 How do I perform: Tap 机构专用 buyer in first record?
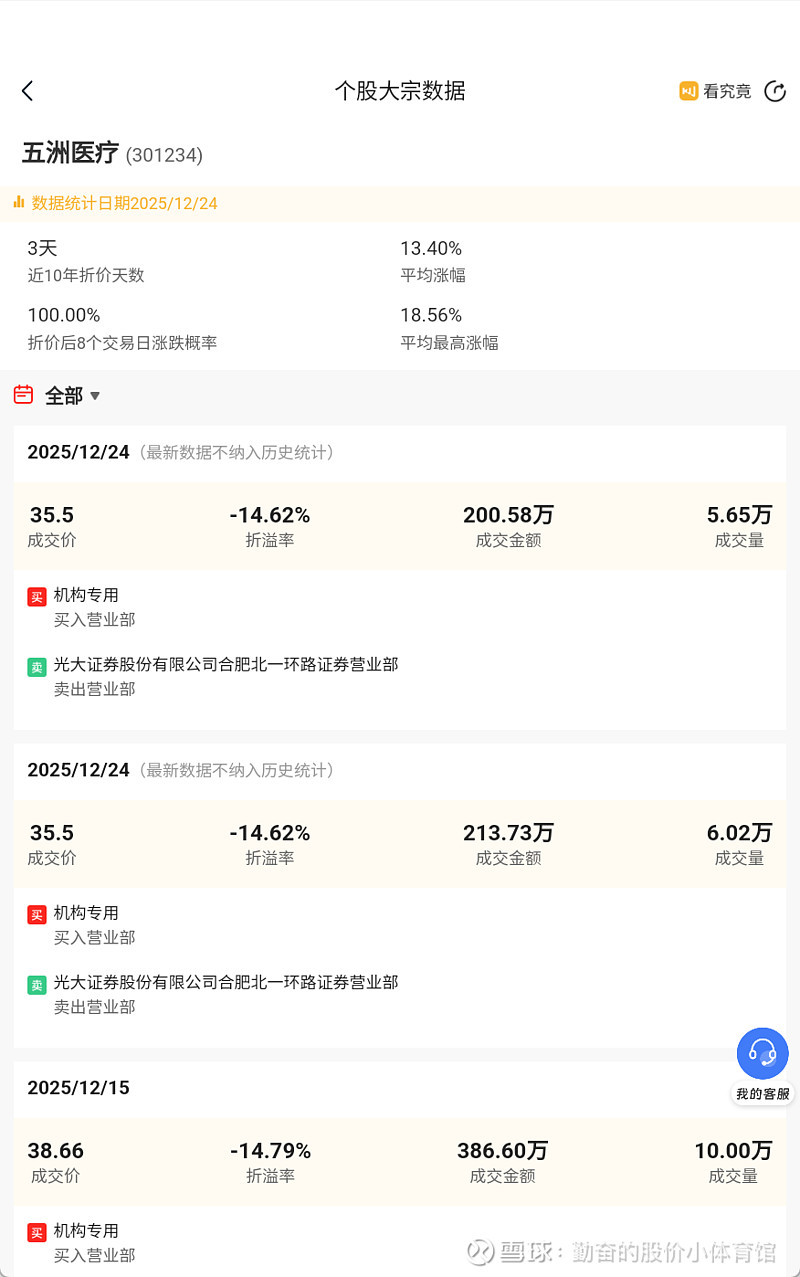(86, 595)
